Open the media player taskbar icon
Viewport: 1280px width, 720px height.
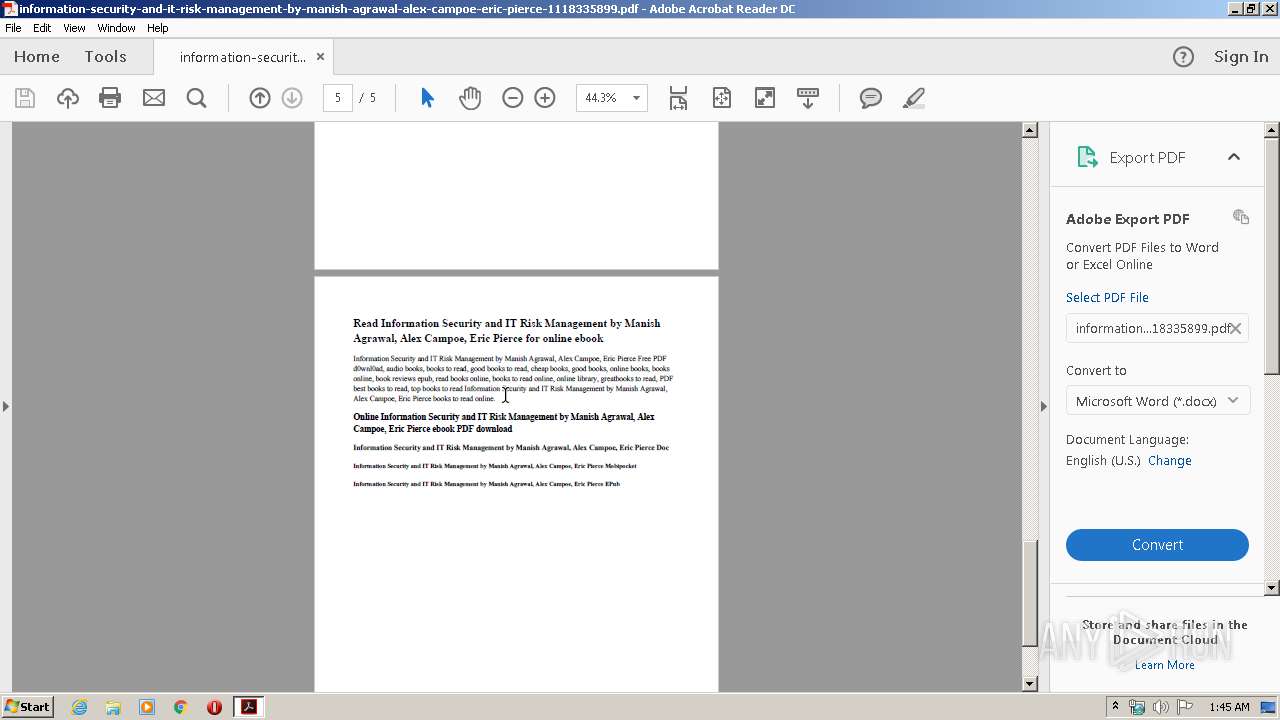pos(147,707)
